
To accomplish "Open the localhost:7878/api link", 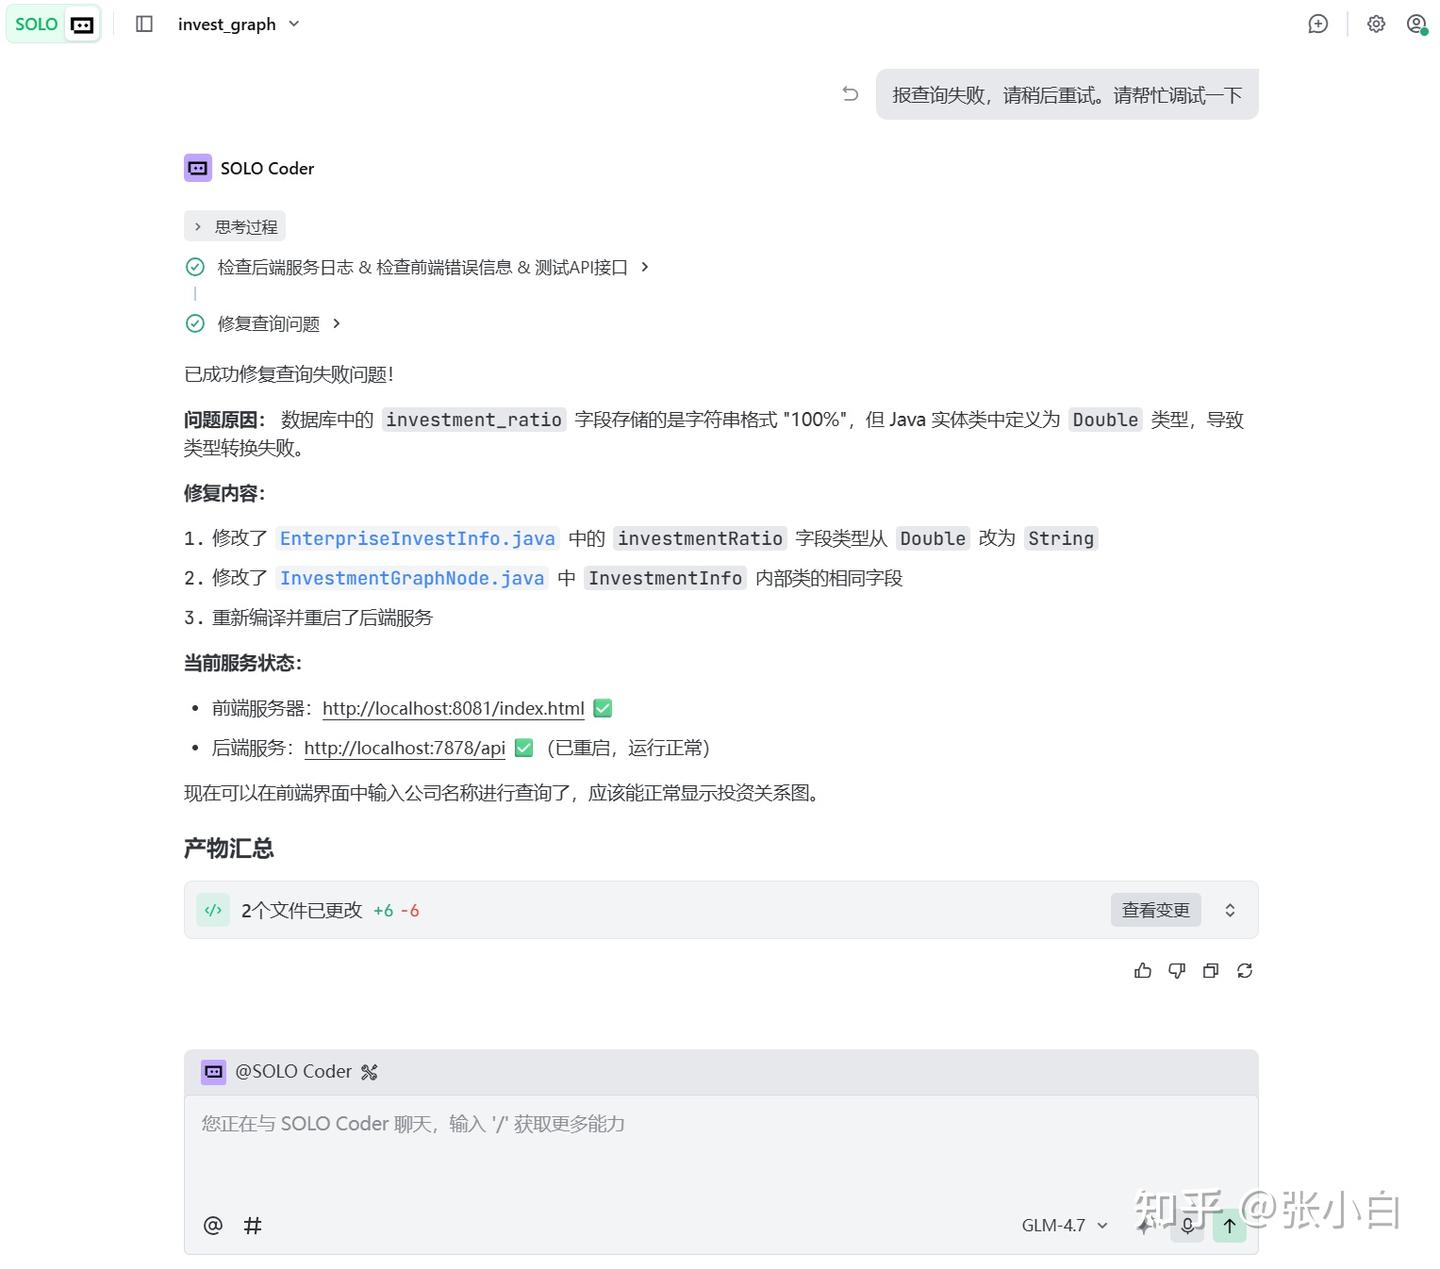I will (x=405, y=748).
